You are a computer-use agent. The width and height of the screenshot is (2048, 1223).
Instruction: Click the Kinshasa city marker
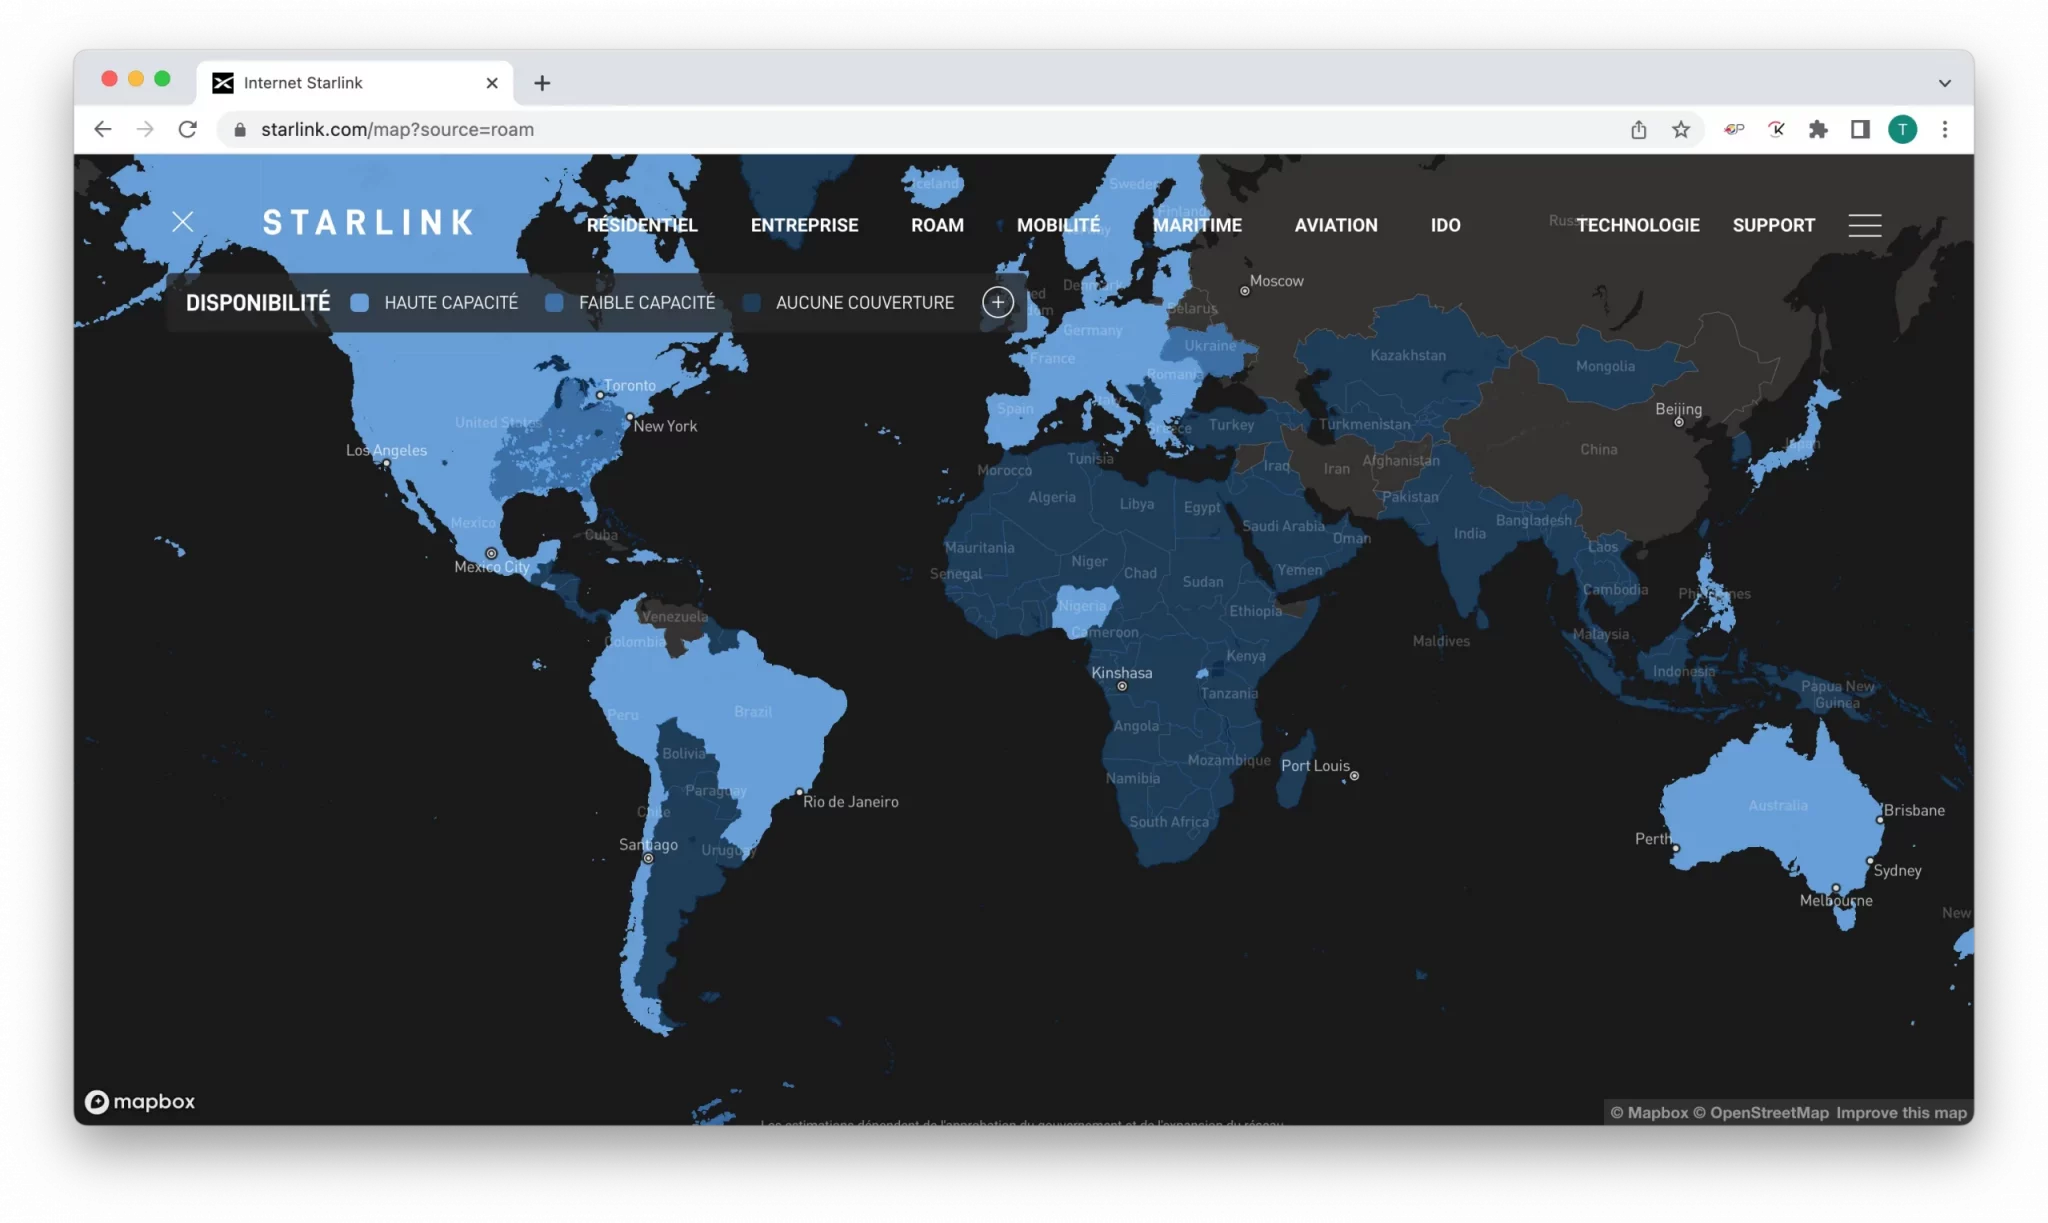pos(1122,686)
